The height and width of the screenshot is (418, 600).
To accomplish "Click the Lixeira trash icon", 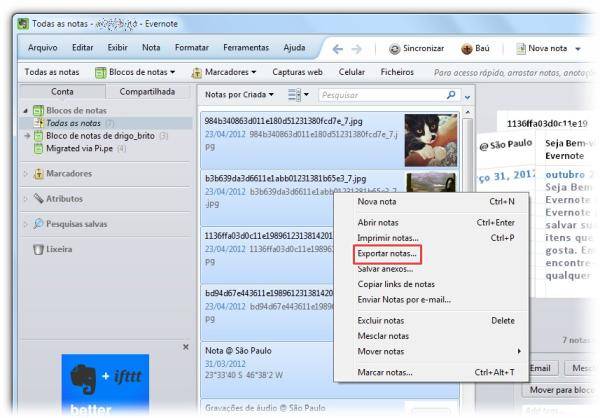I will click(38, 249).
